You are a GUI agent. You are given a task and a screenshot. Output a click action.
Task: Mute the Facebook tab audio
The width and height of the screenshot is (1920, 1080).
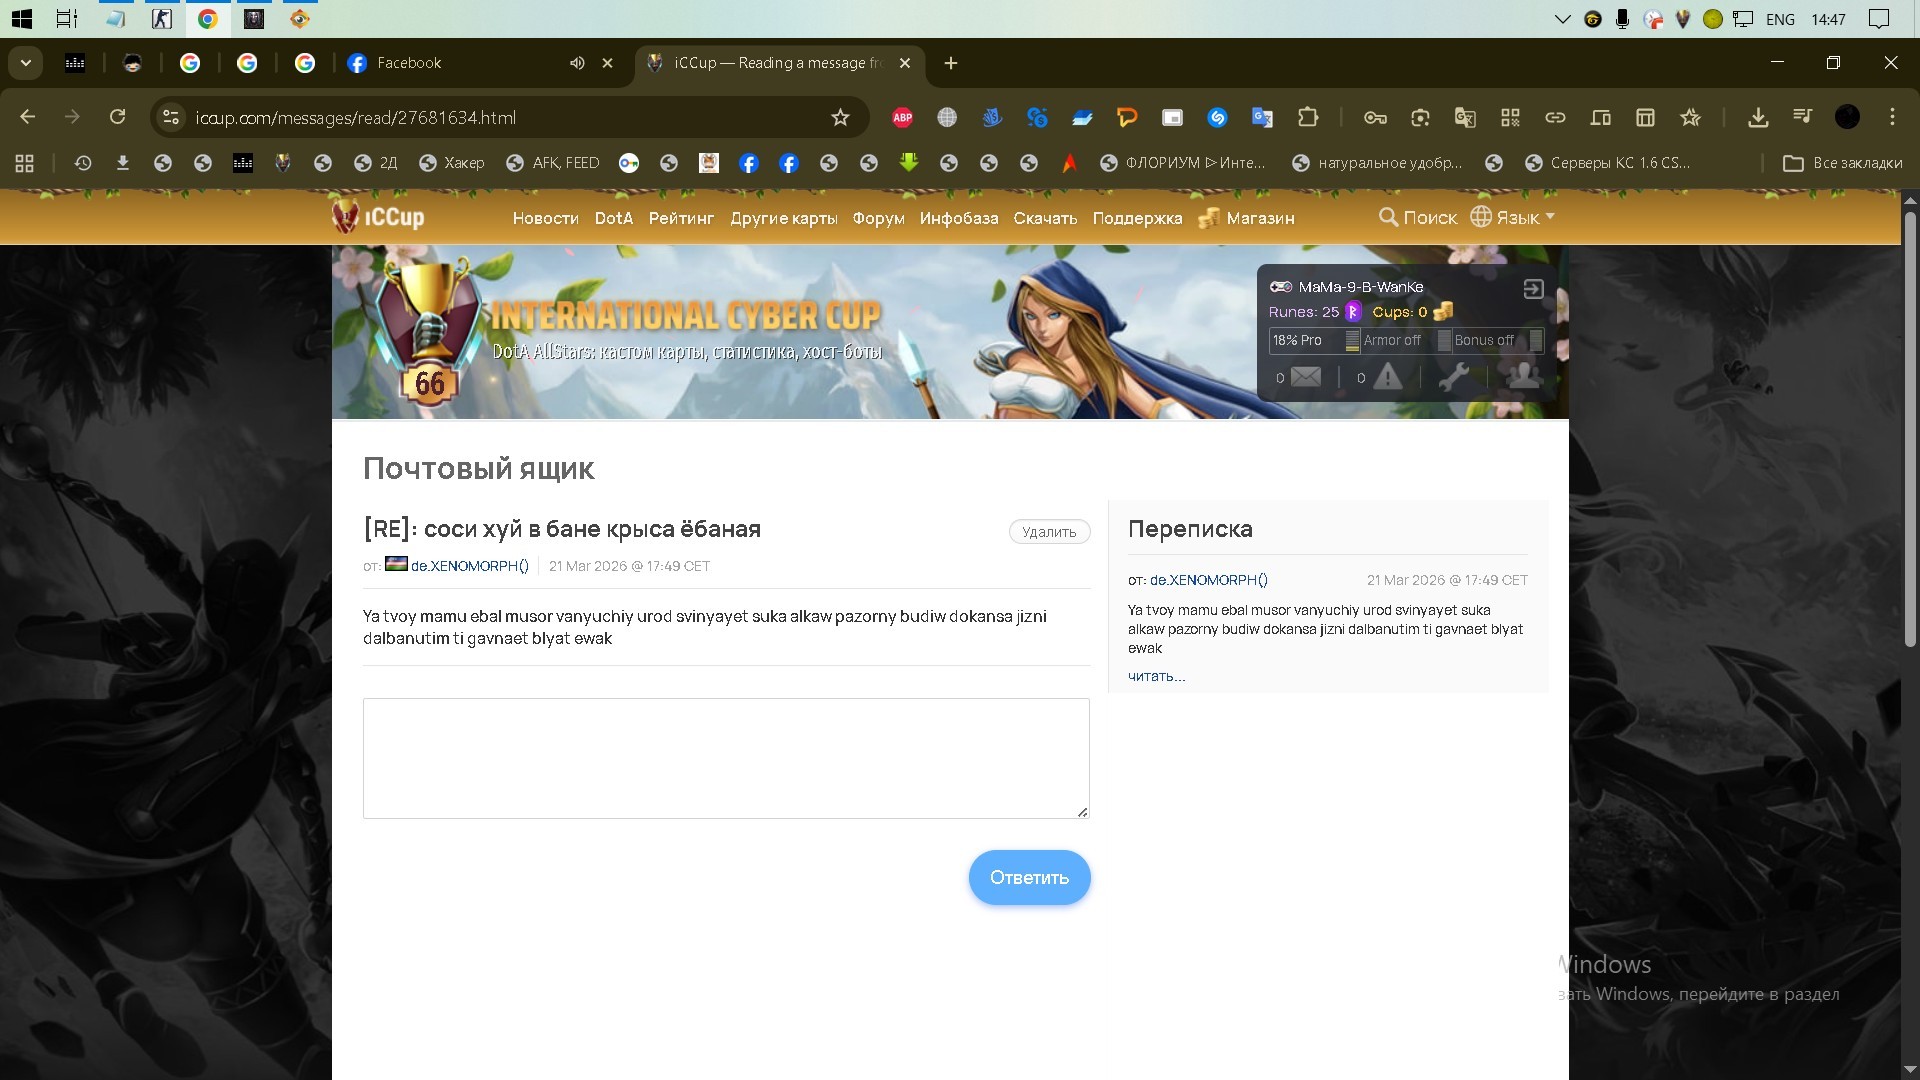pyautogui.click(x=577, y=63)
